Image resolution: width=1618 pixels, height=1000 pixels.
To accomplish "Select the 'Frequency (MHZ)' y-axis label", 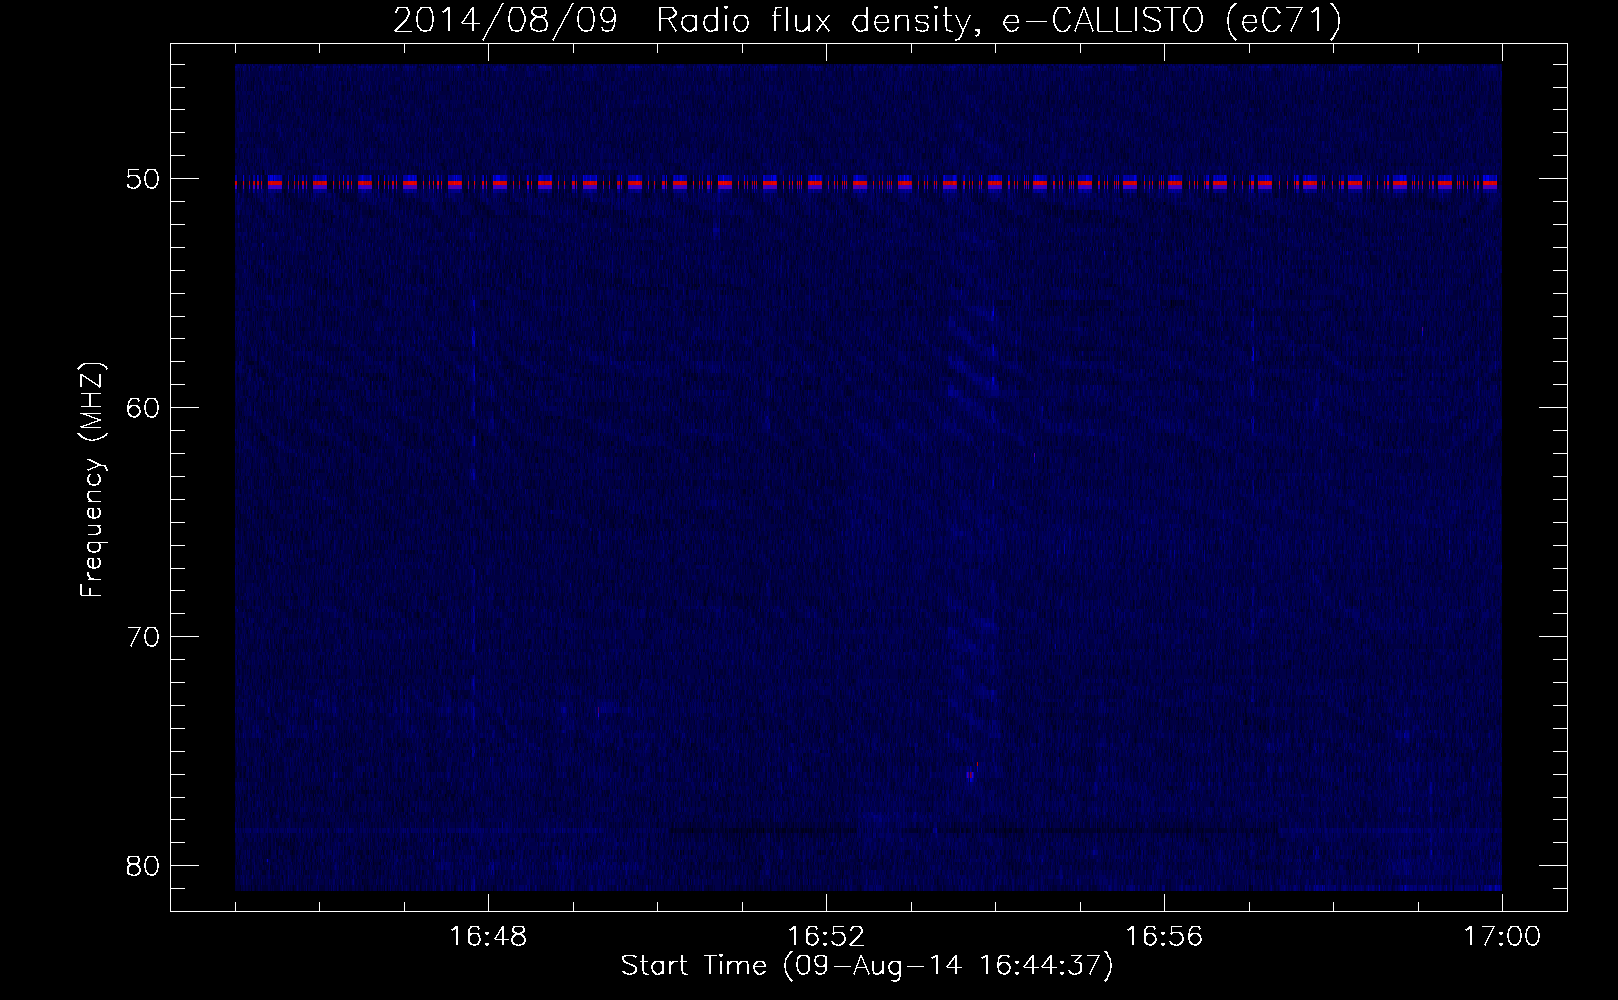I will pos(93,481).
